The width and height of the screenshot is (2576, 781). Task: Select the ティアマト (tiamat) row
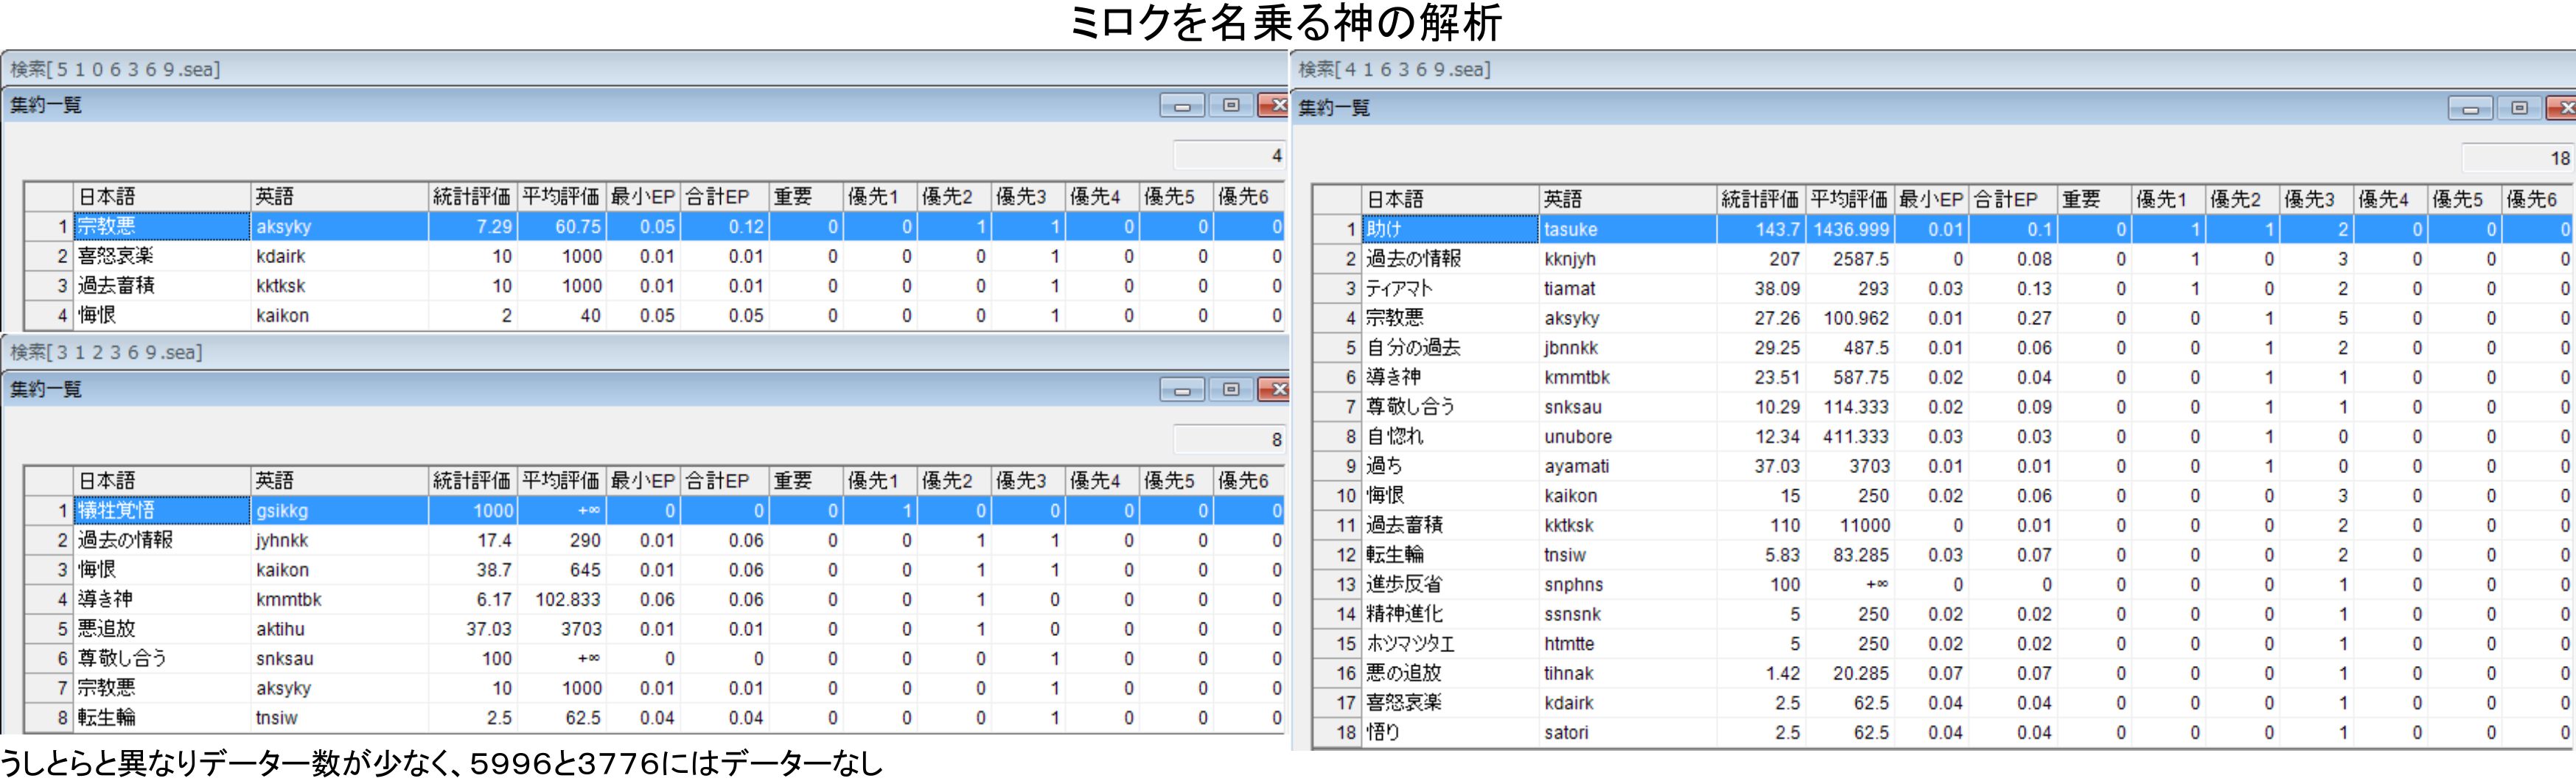[x=1450, y=289]
